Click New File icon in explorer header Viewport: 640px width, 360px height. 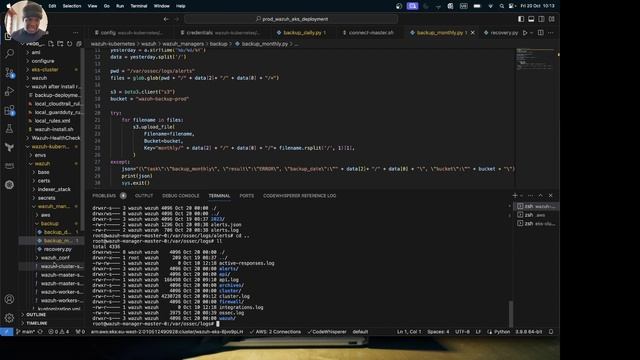click(x=51, y=44)
